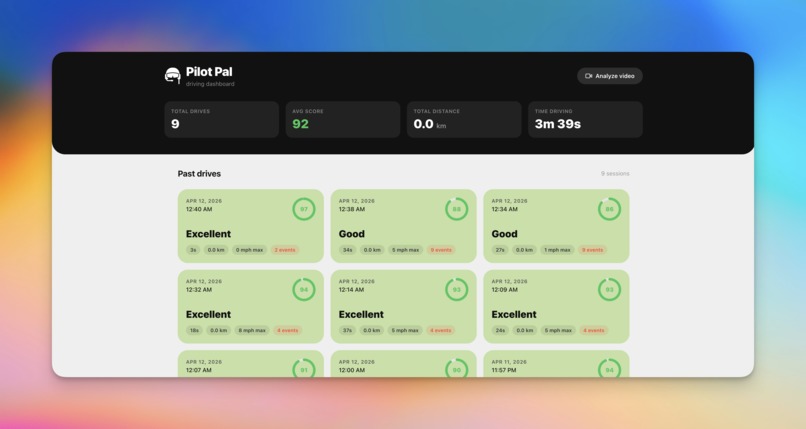Click '0.0 km' chip on 12:32 AM drive

click(x=218, y=330)
